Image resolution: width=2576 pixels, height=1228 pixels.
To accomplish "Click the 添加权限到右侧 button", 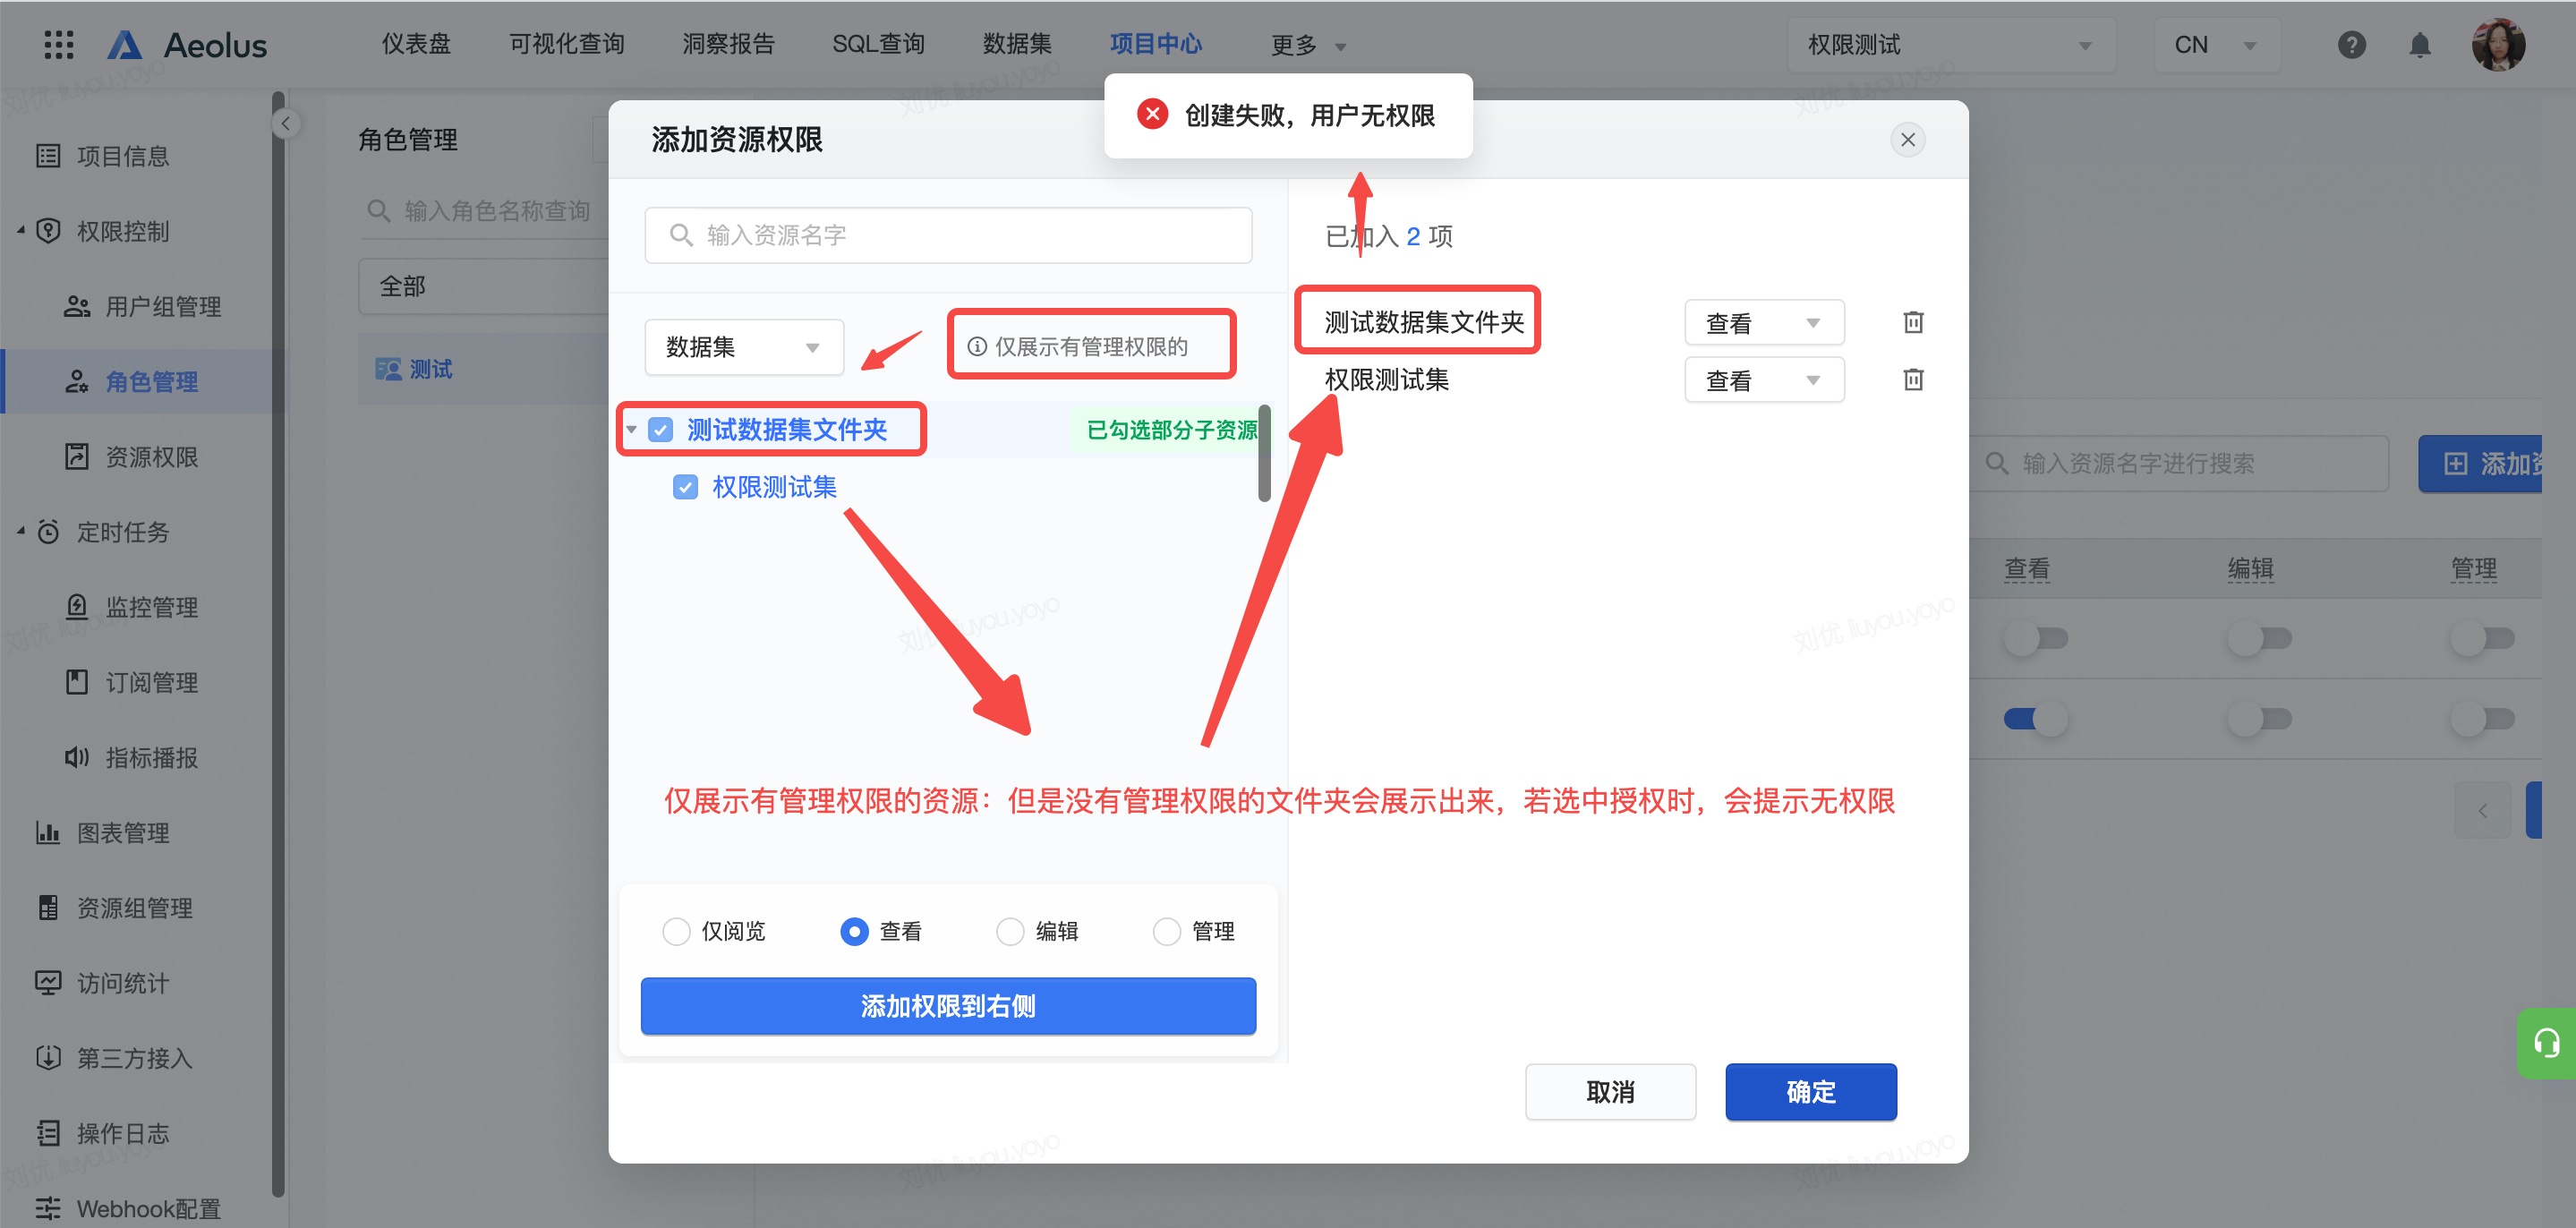I will coord(947,1006).
